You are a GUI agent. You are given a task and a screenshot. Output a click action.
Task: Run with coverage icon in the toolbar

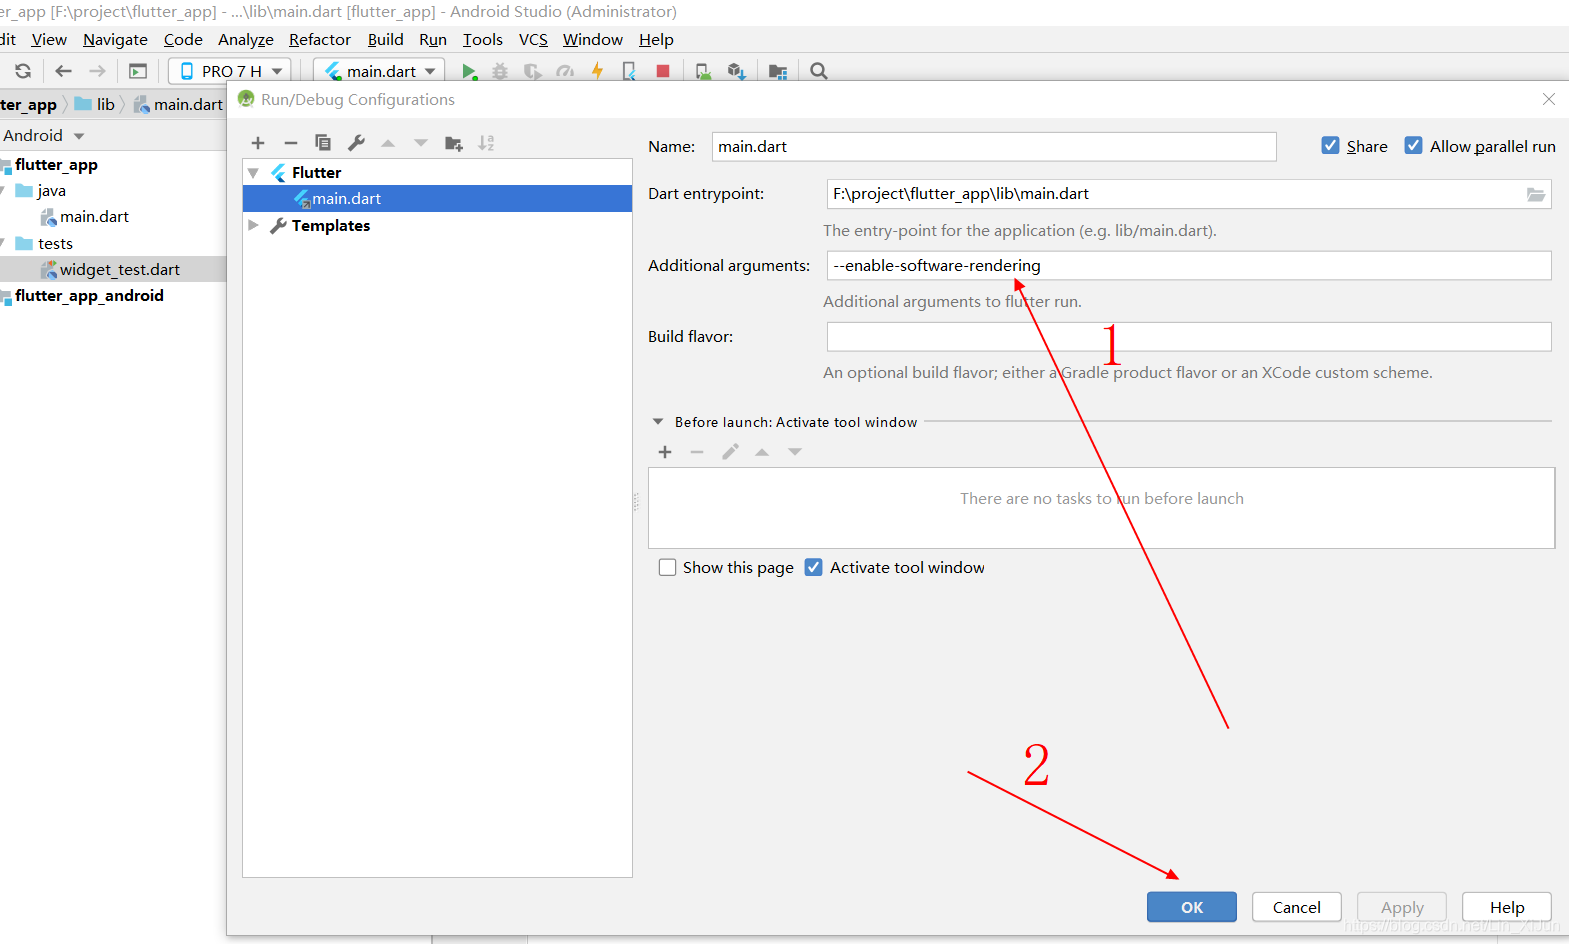(x=533, y=71)
